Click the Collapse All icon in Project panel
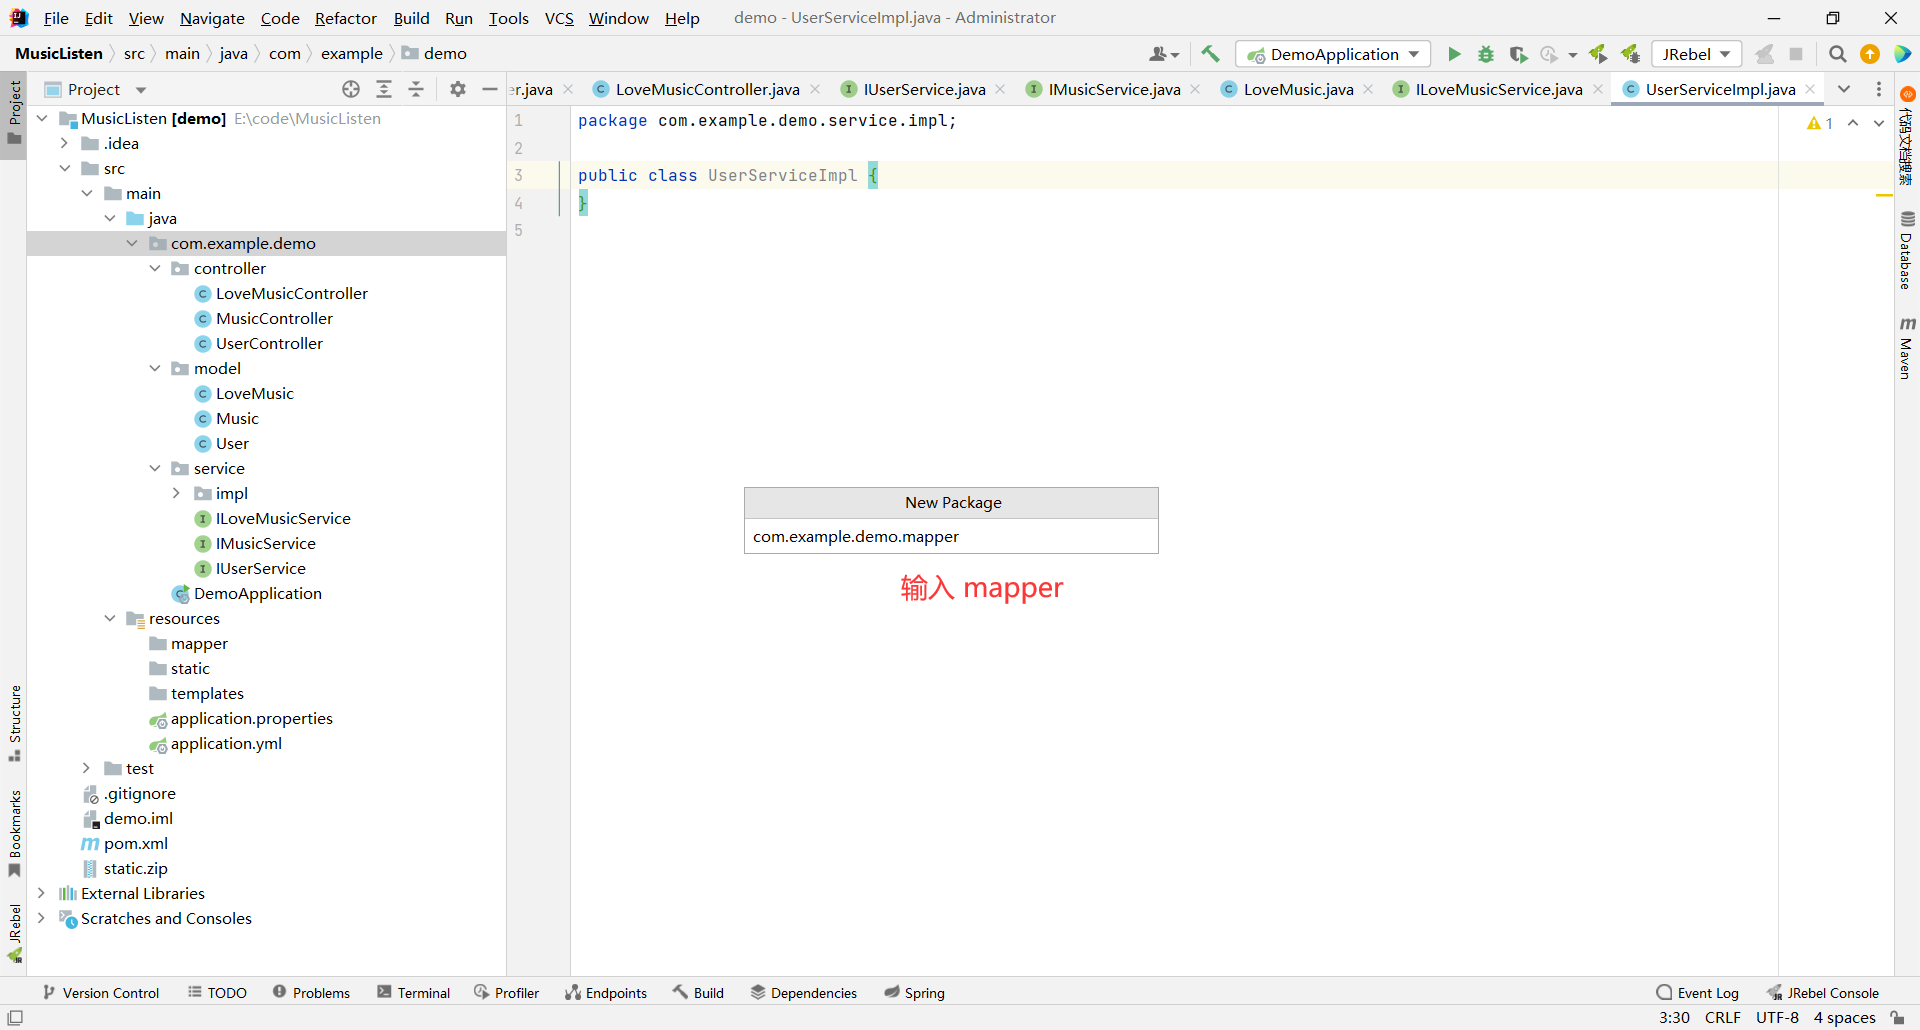The width and height of the screenshot is (1920, 1030). 416,89
